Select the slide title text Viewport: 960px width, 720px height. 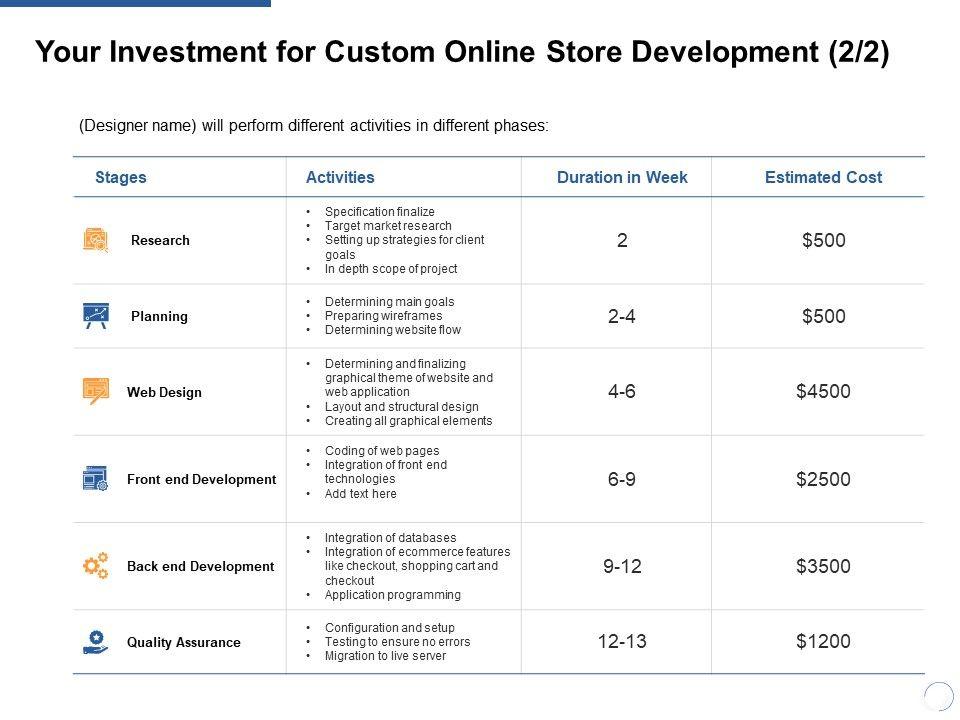point(461,52)
